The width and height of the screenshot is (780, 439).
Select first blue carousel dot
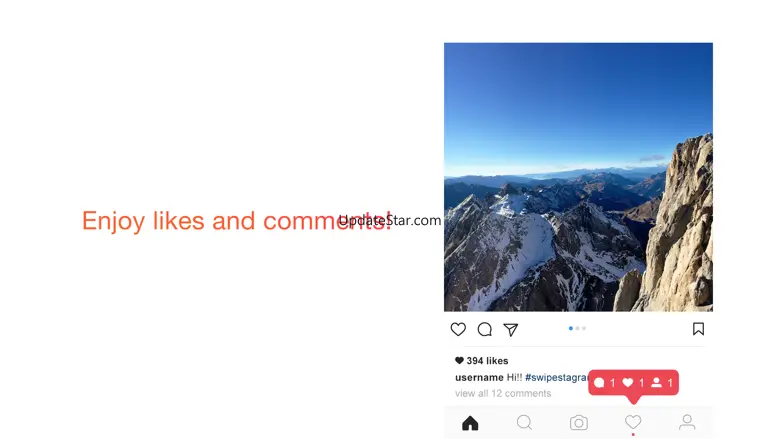[x=571, y=328]
